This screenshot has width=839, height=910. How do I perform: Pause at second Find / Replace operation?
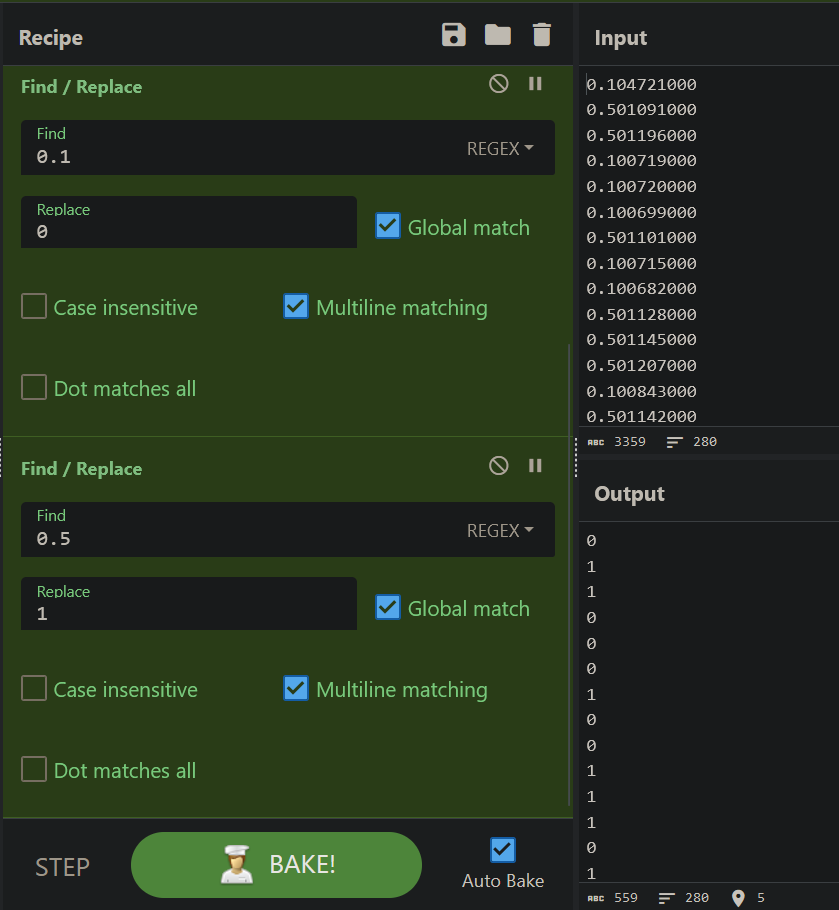point(535,466)
